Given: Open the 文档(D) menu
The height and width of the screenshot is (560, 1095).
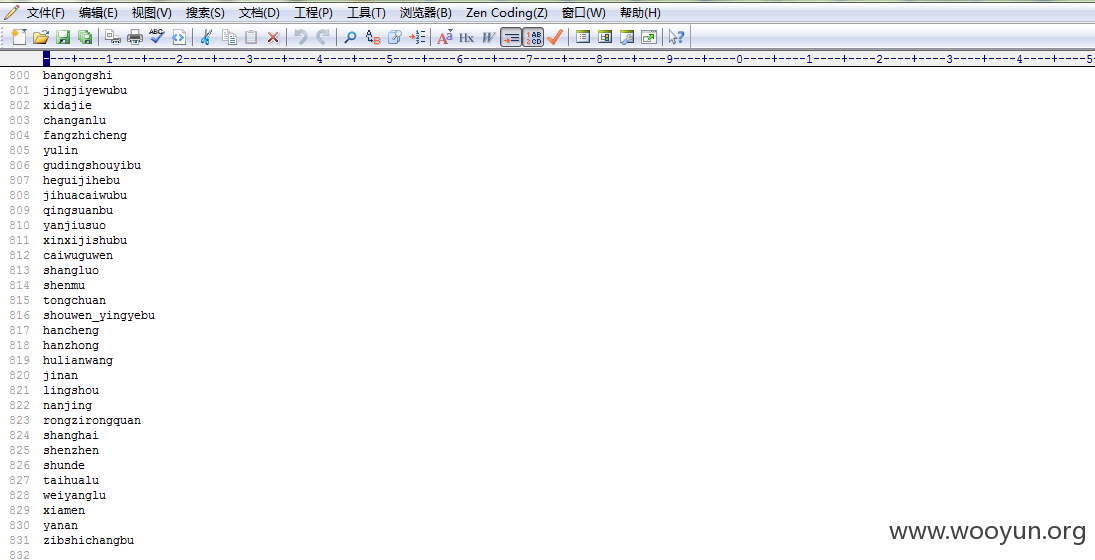Looking at the screenshot, I should [x=259, y=13].
